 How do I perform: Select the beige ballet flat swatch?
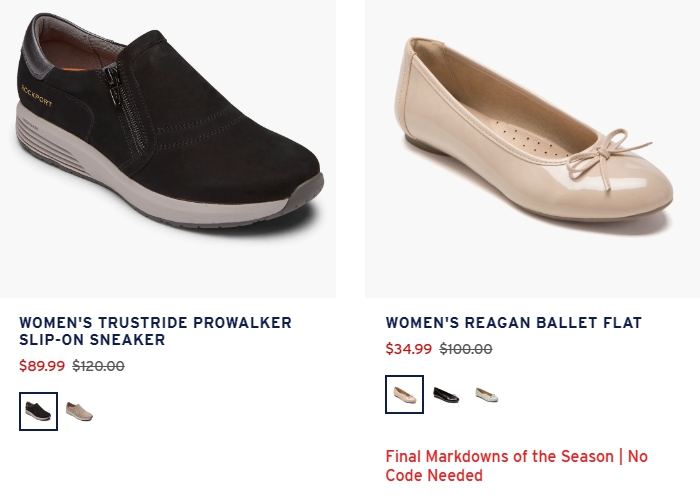(x=404, y=395)
